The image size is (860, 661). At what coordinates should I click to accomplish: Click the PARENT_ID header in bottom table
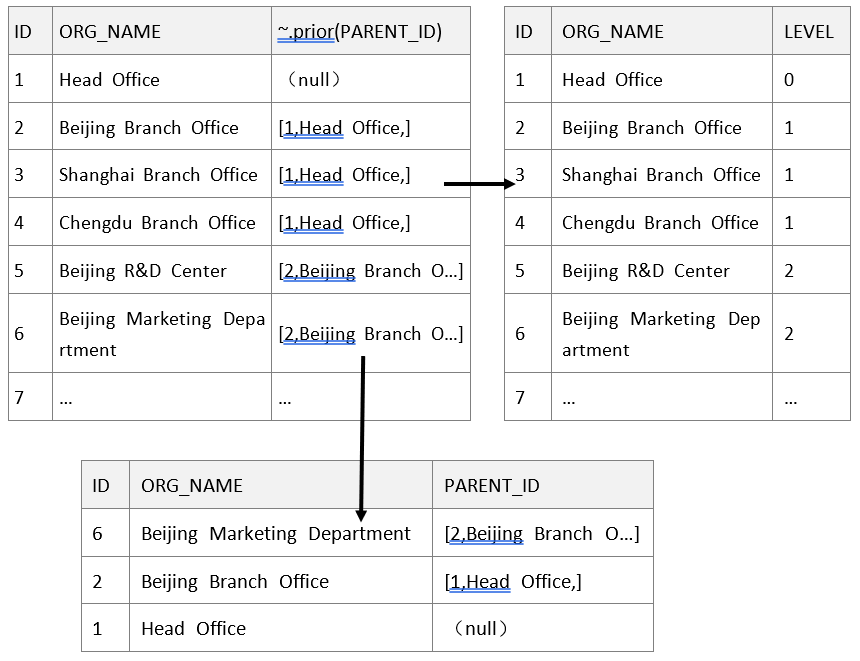[492, 486]
